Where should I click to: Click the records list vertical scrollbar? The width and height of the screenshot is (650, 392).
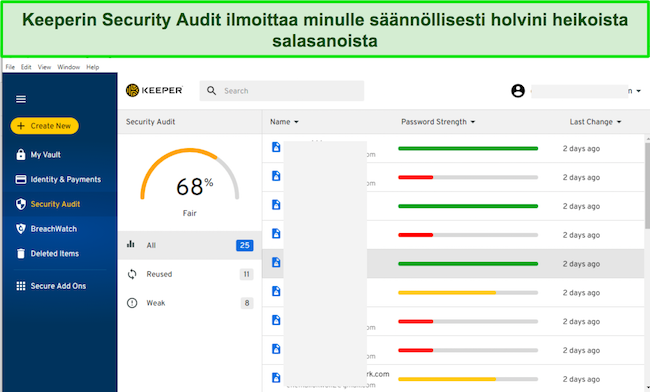[x=647, y=185]
